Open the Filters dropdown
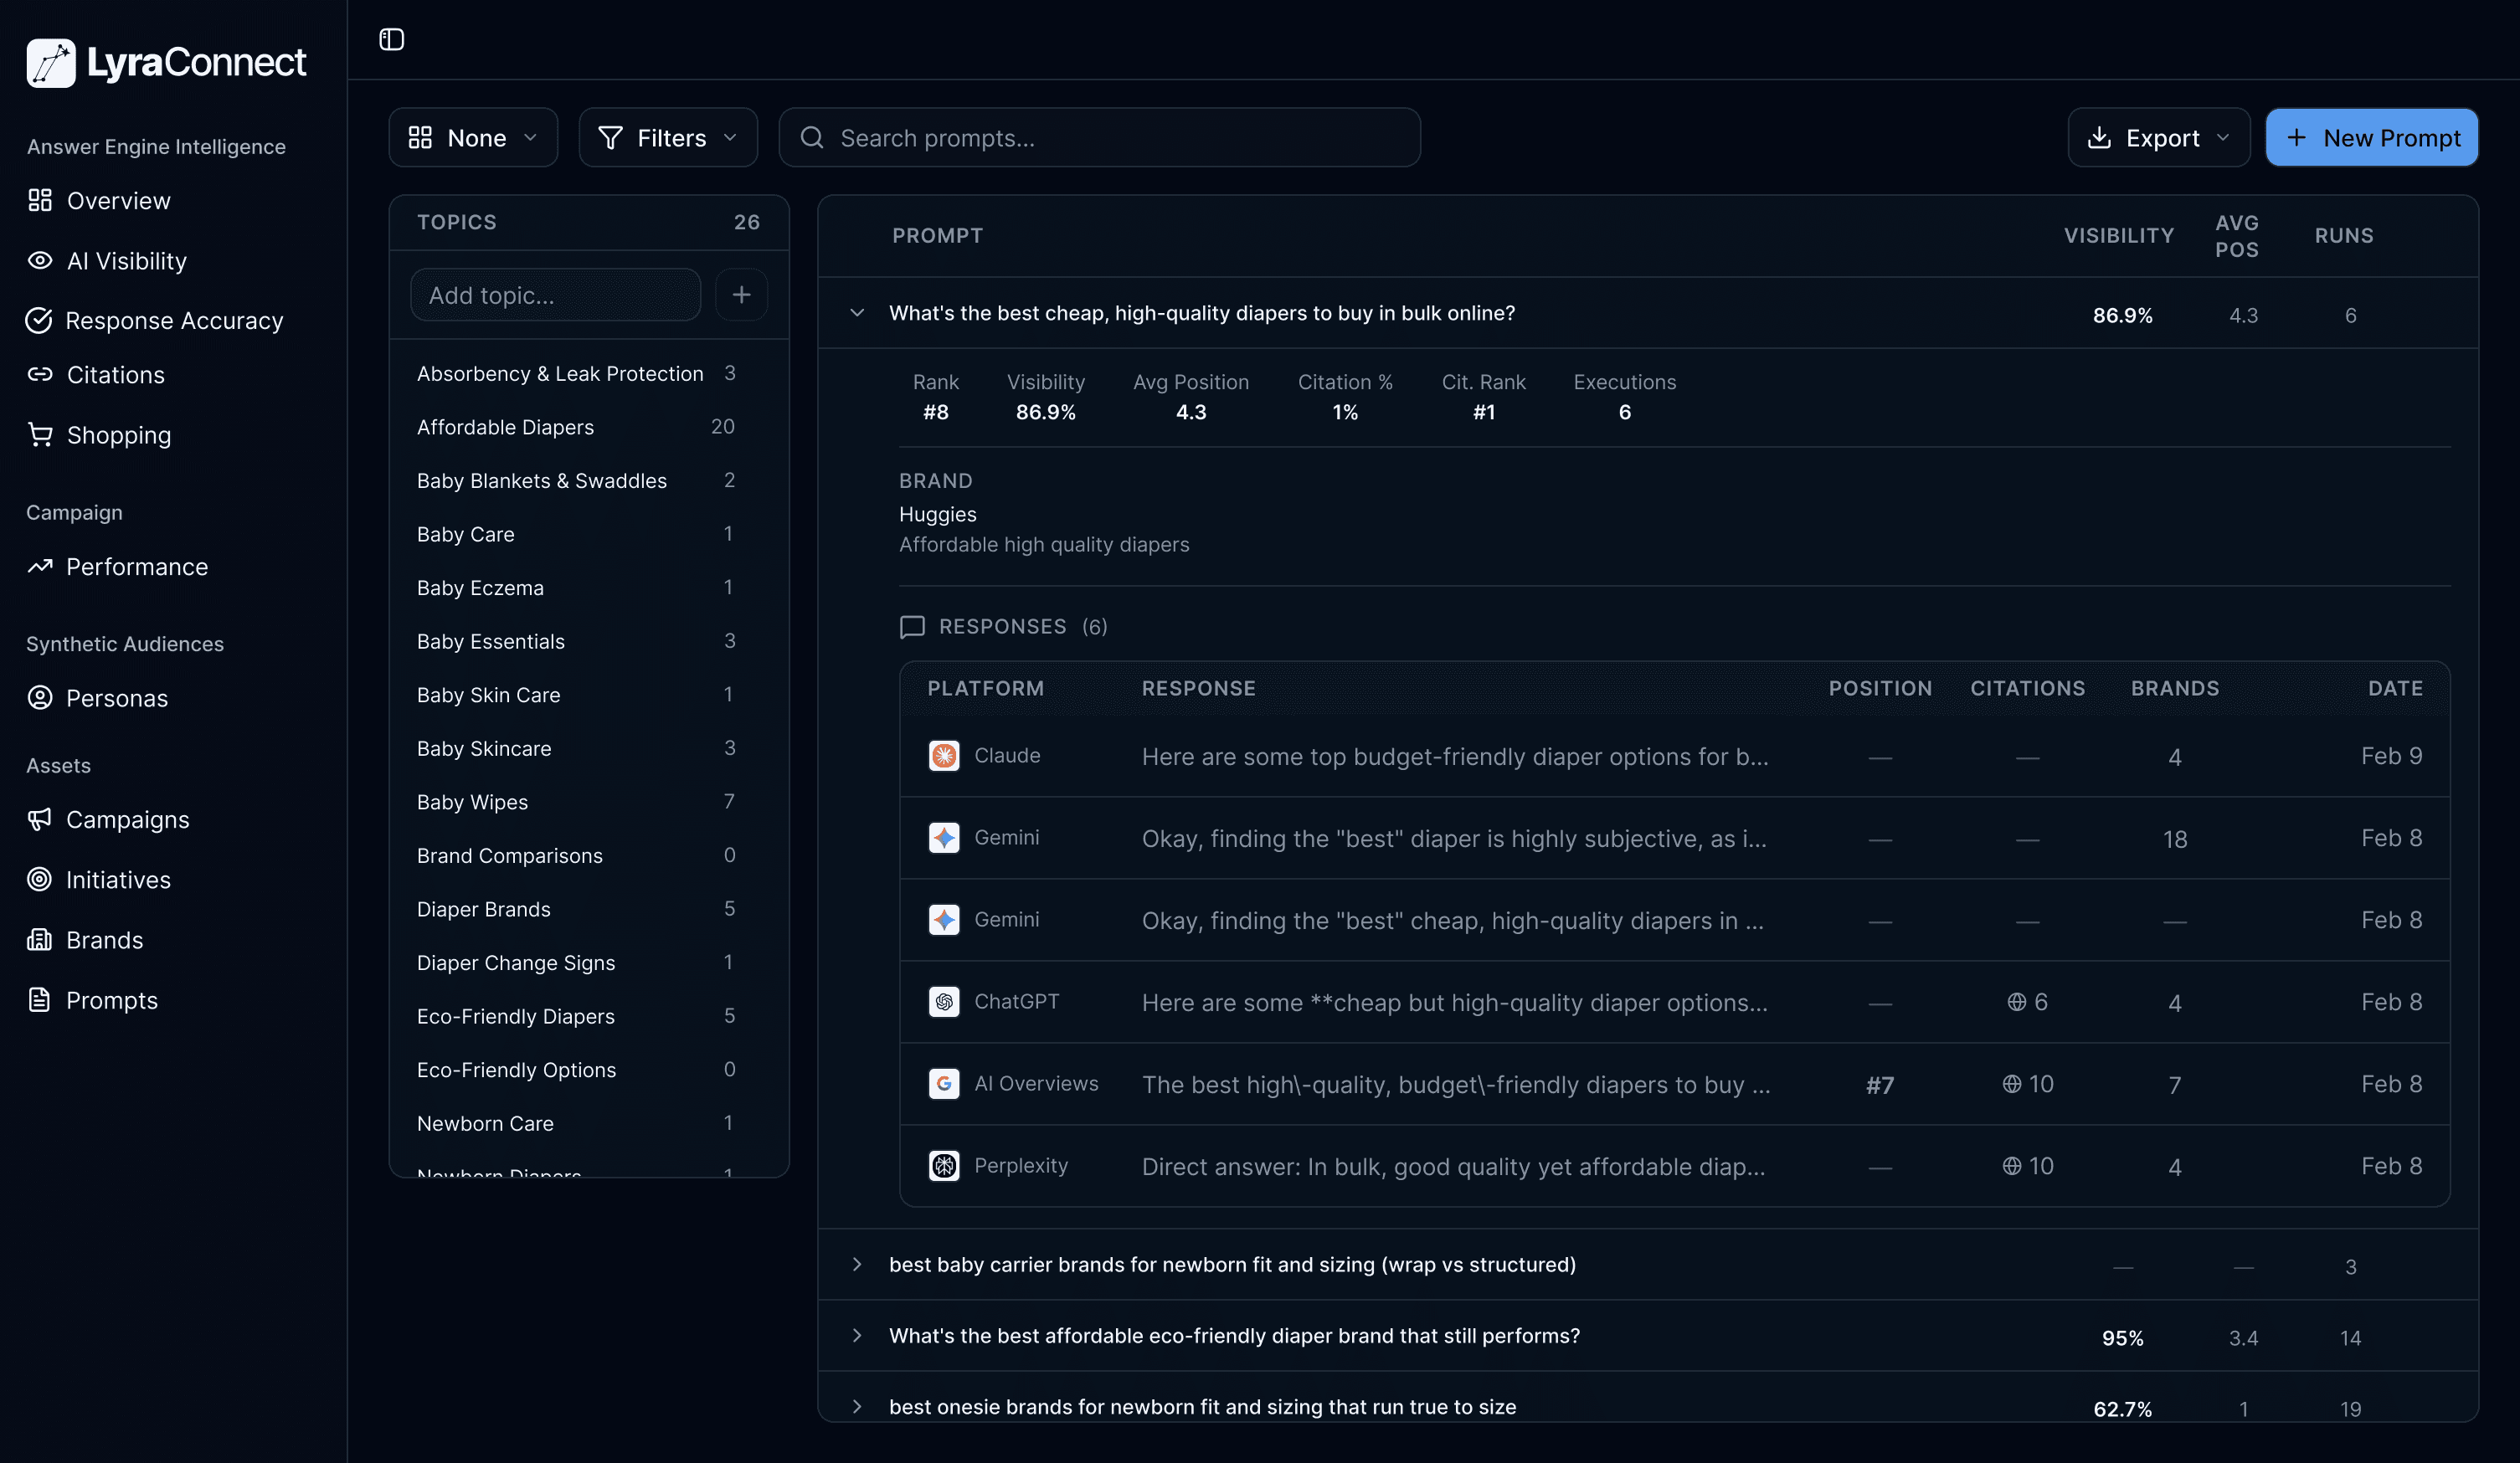The height and width of the screenshot is (1463, 2520). pyautogui.click(x=667, y=137)
